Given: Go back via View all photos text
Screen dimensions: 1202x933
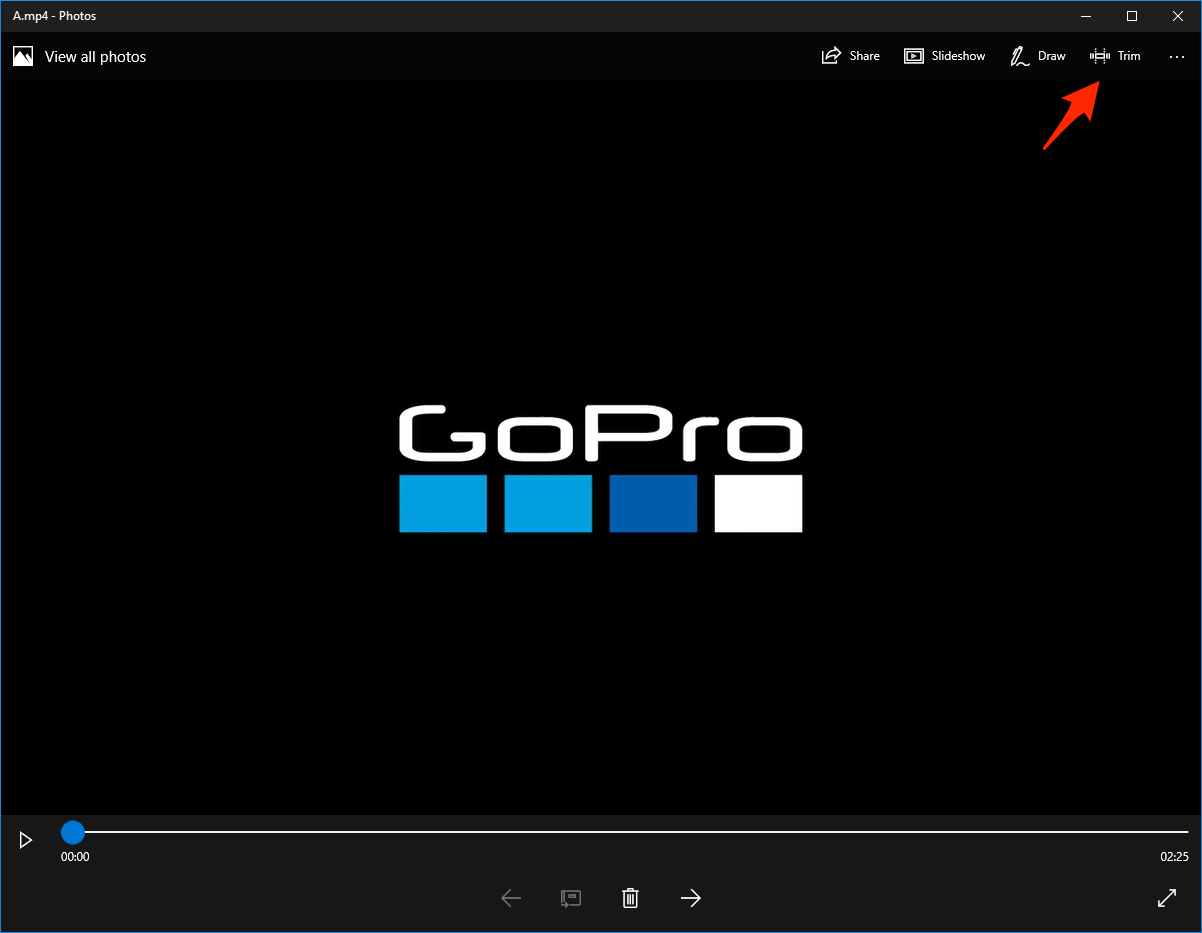Looking at the screenshot, I should [x=95, y=57].
